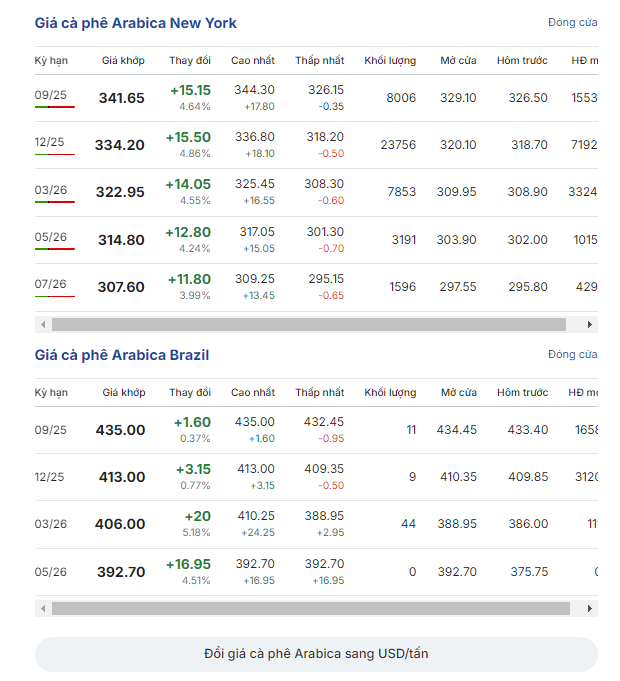
Task: Click Brazil volume value 44
Action: pos(409,524)
